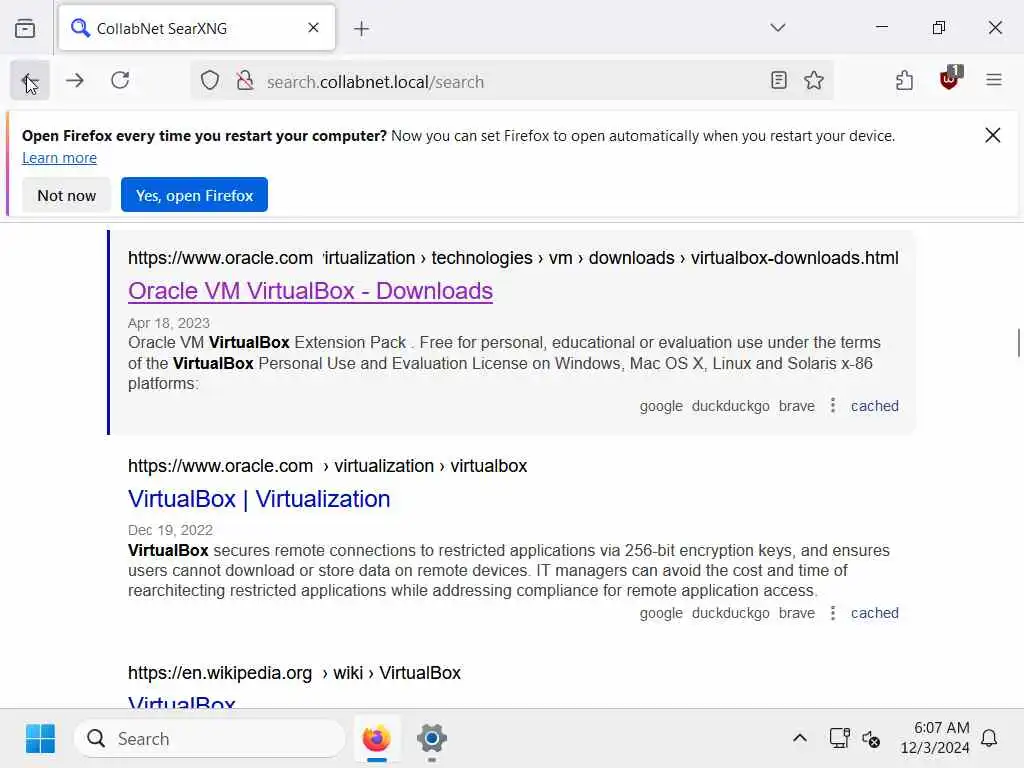Click the insecure connection padlock icon
Image resolution: width=1024 pixels, height=768 pixels.
(245, 80)
